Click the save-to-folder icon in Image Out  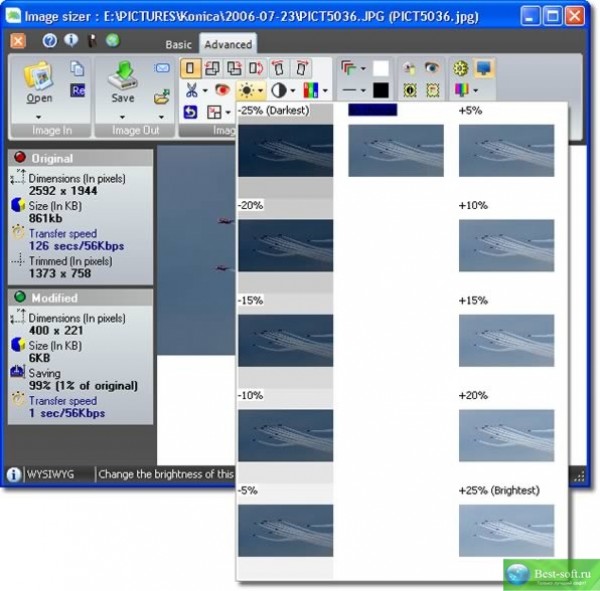[162, 96]
